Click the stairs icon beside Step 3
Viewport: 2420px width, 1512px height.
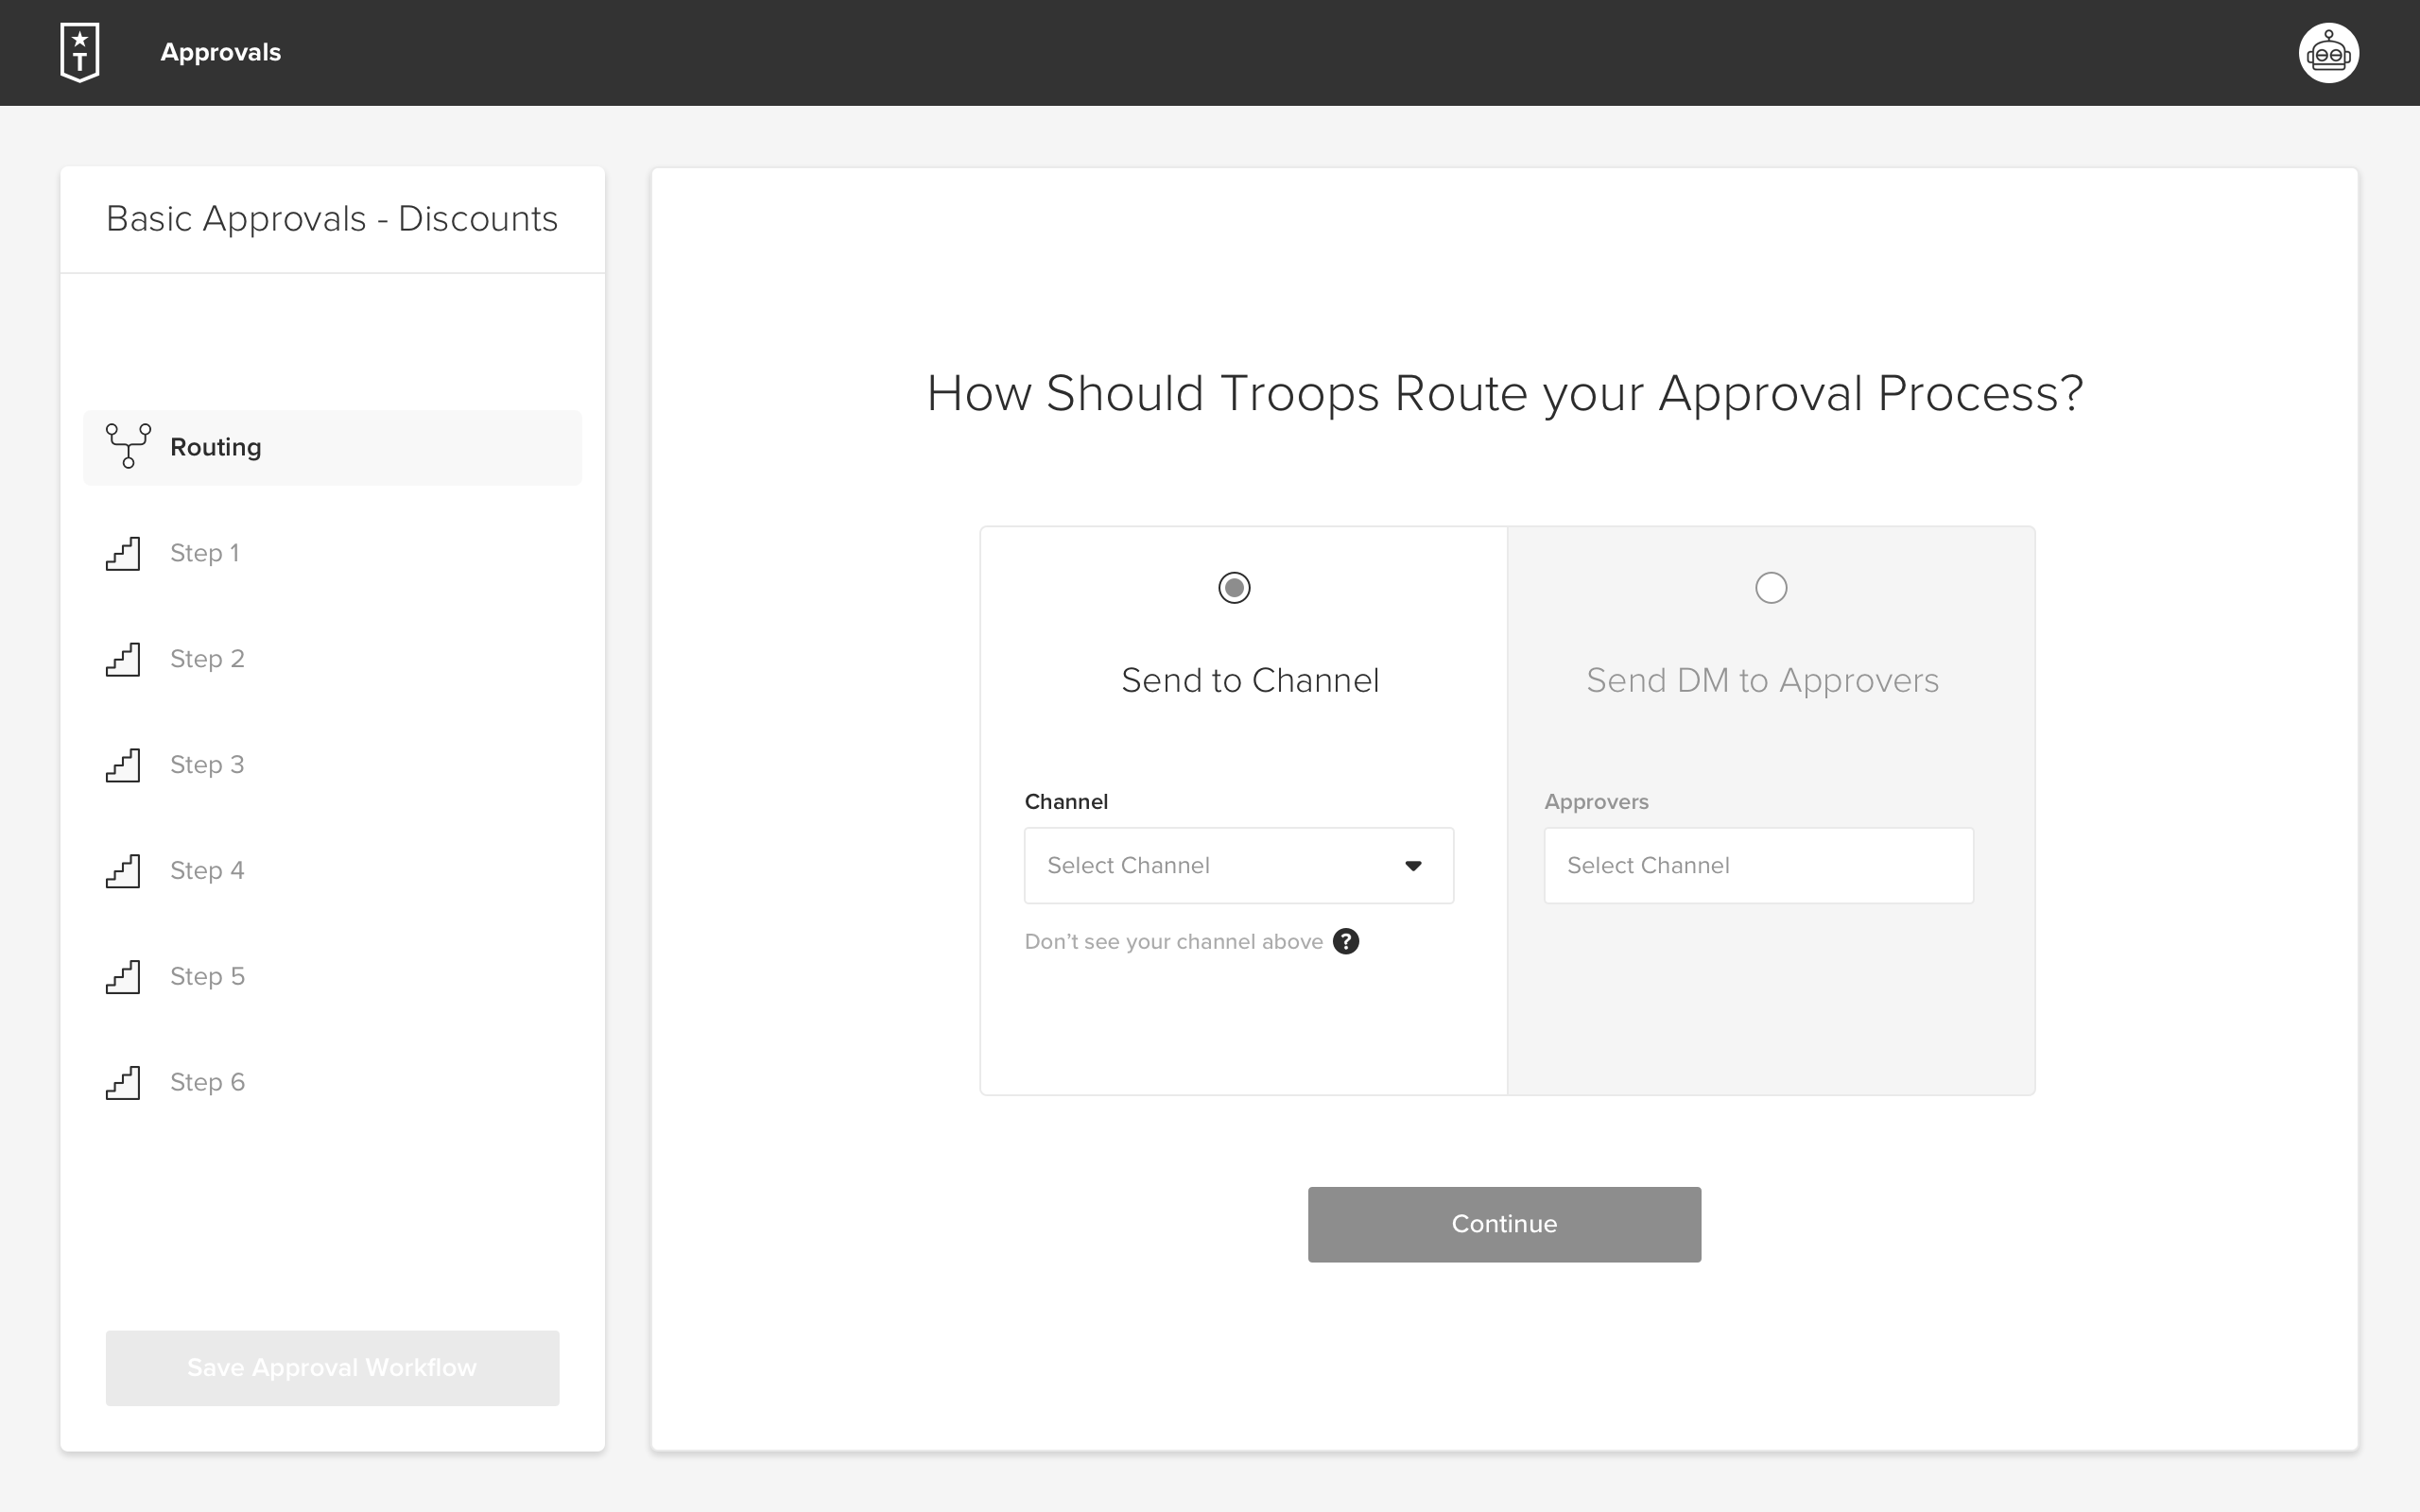coord(123,765)
